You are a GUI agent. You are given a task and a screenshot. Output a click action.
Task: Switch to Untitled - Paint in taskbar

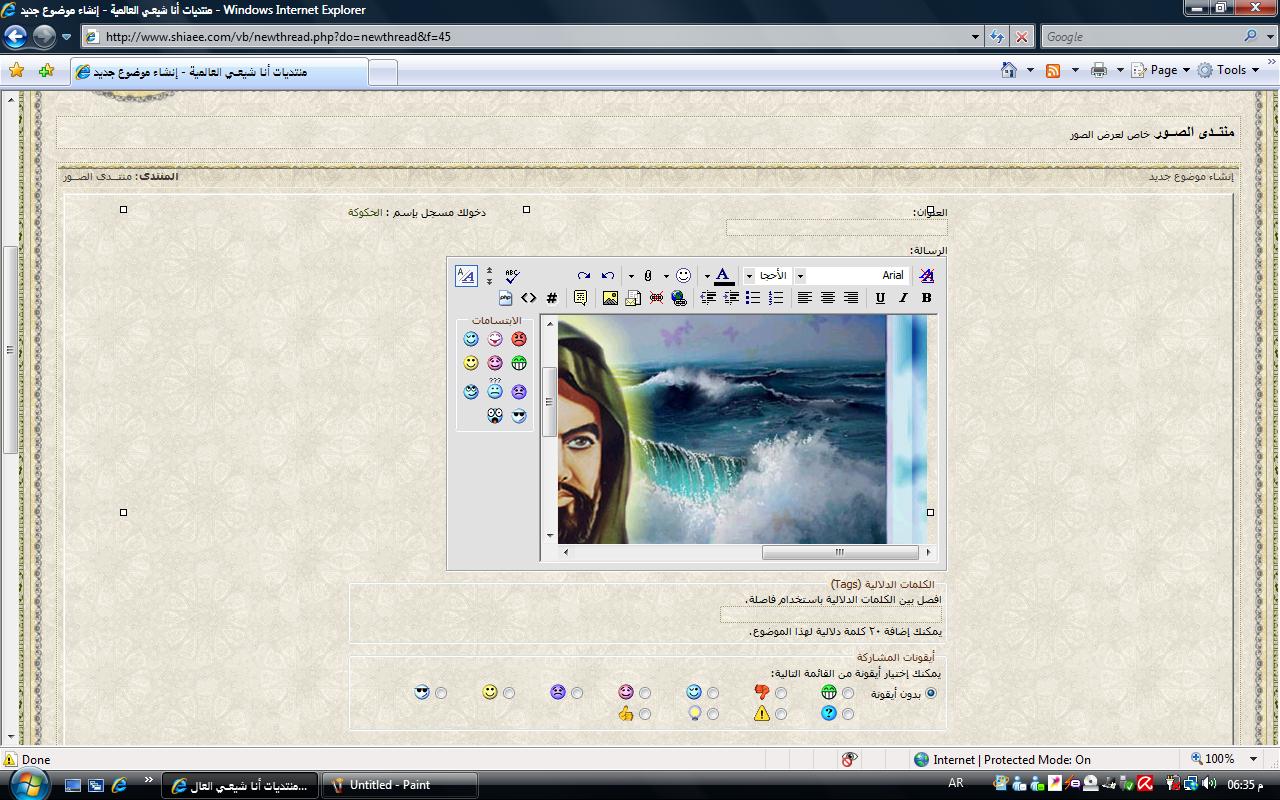pyautogui.click(x=399, y=785)
